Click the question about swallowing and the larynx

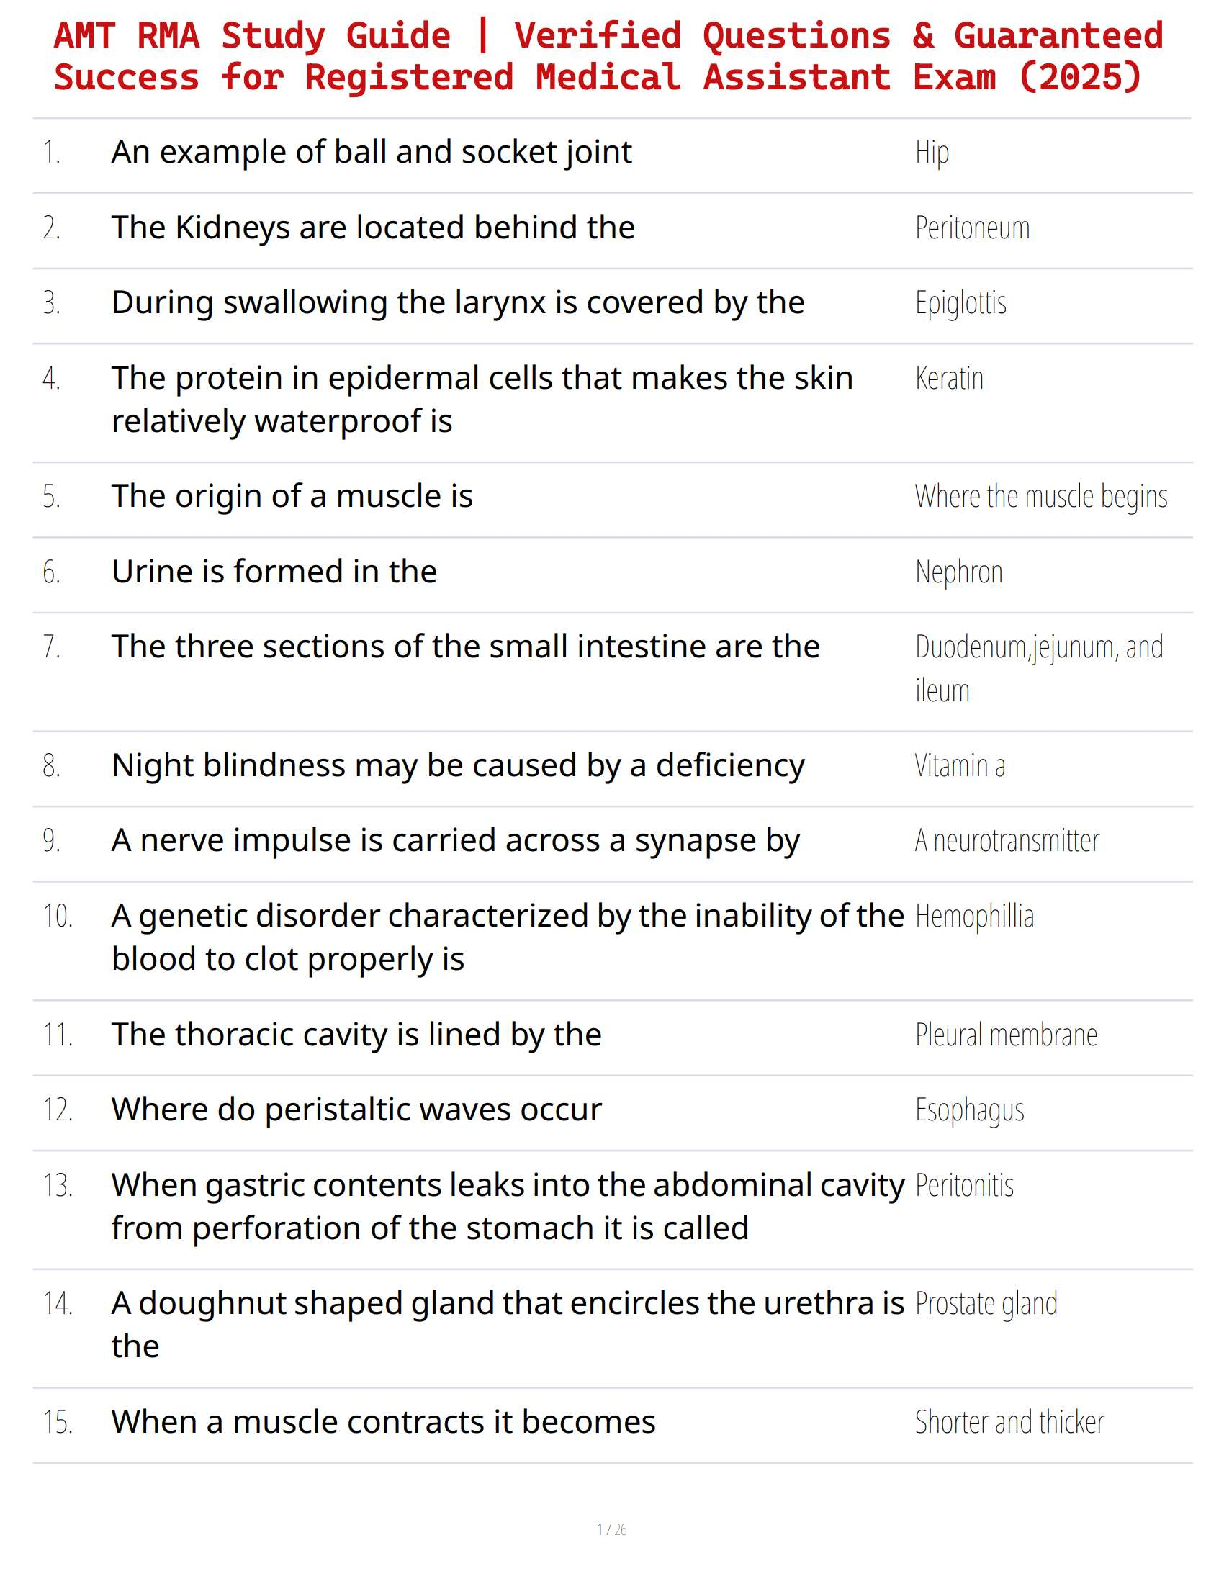(x=457, y=302)
